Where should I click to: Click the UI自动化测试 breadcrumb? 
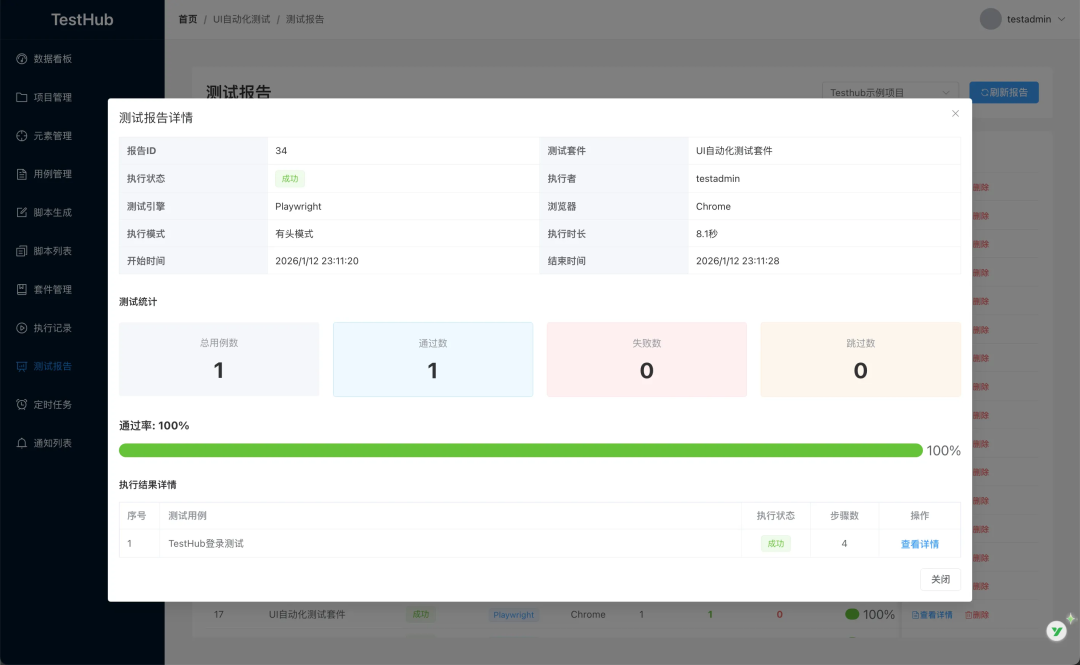[x=241, y=19]
